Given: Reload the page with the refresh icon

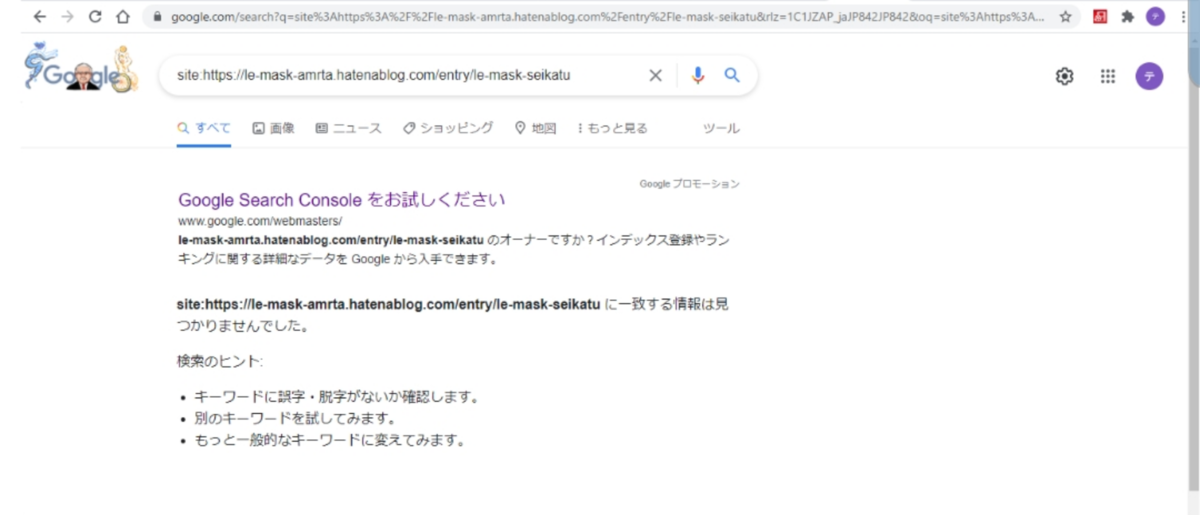Looking at the screenshot, I should click(x=95, y=17).
